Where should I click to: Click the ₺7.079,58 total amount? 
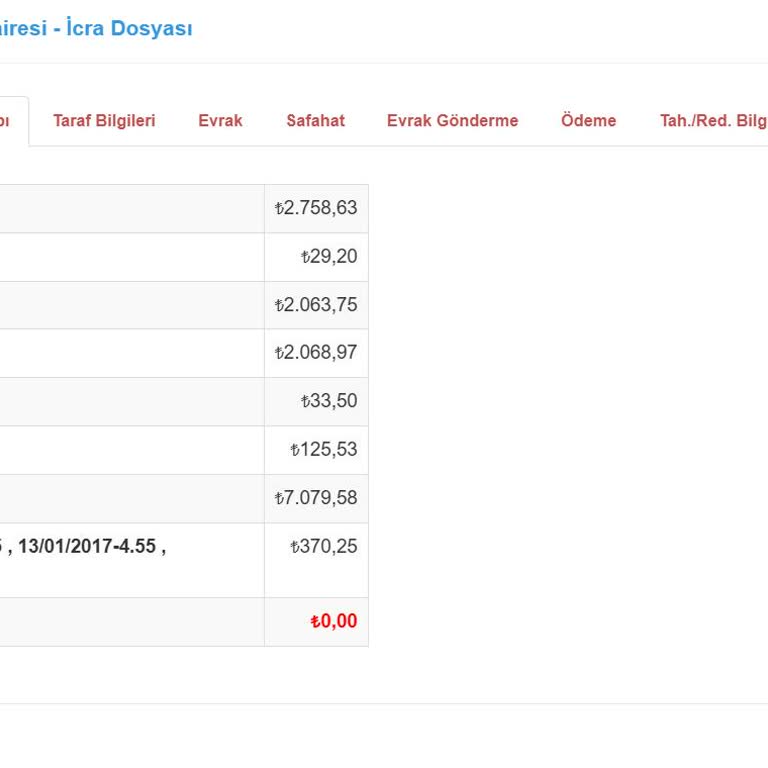coord(316,498)
